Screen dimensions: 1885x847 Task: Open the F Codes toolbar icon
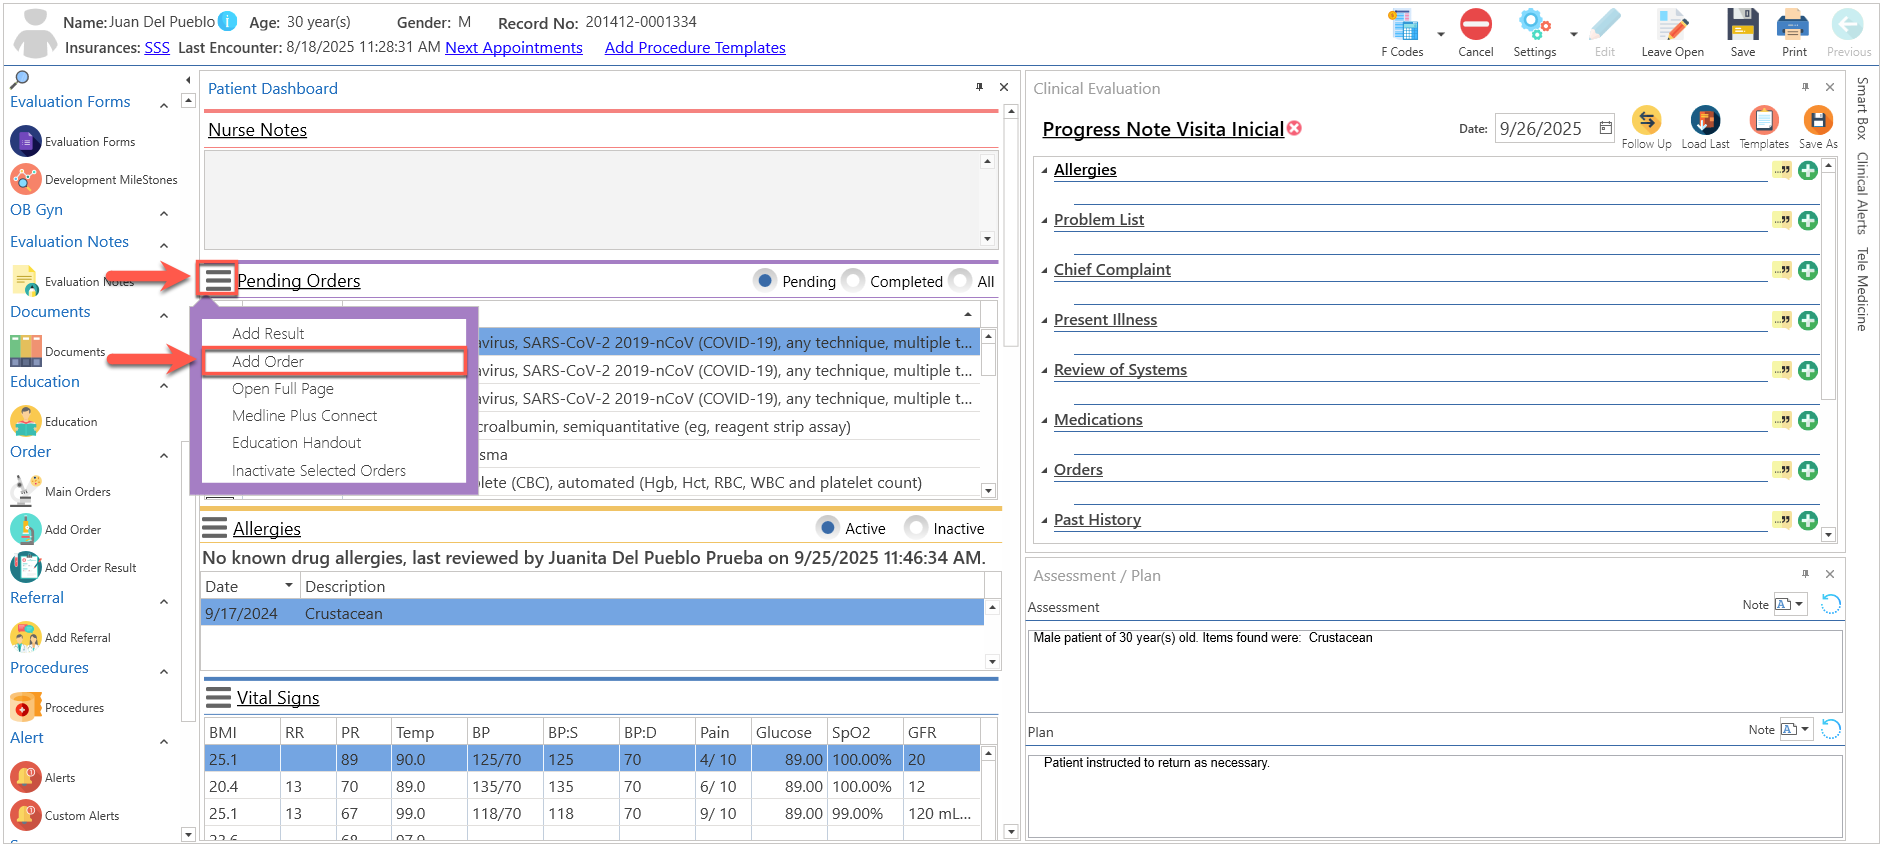1403,26
